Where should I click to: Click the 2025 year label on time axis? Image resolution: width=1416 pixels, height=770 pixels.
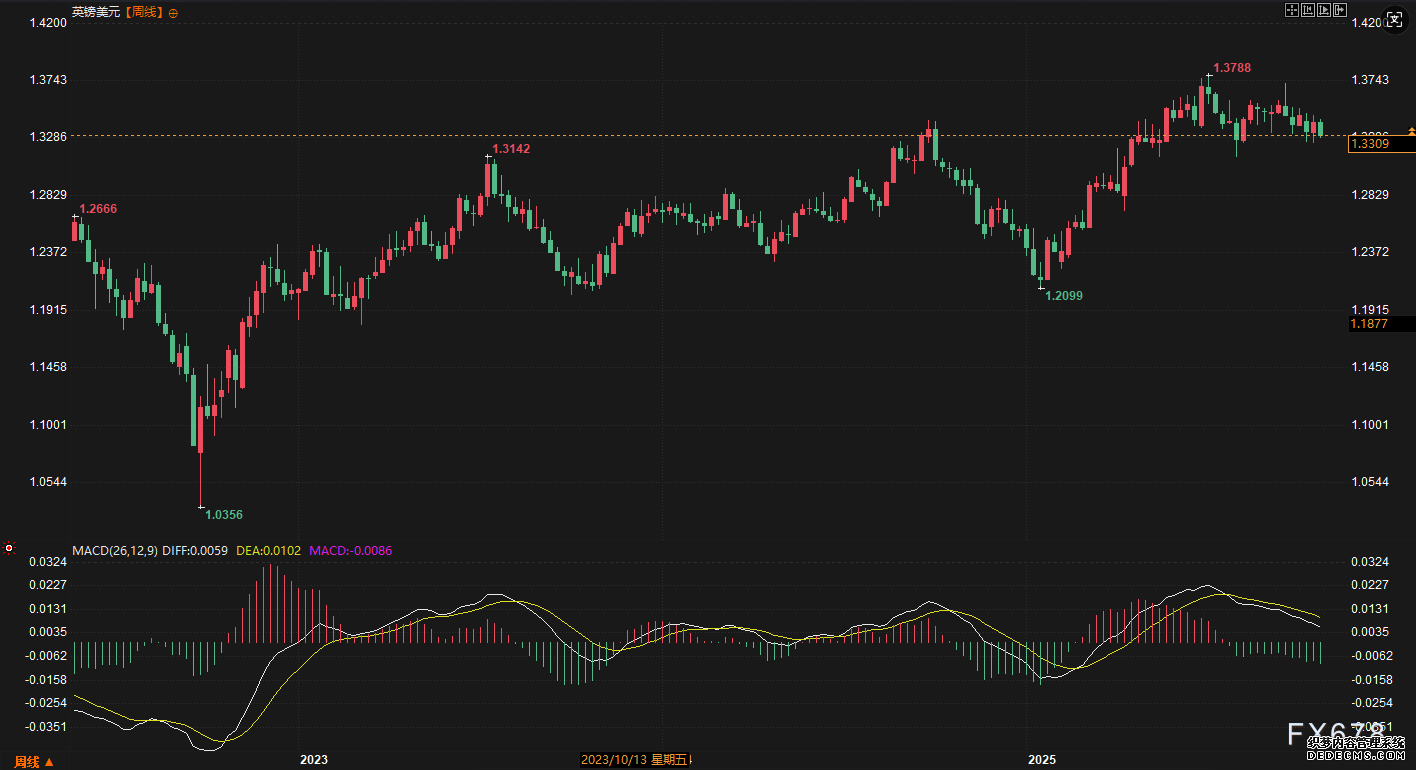pyautogui.click(x=1043, y=760)
